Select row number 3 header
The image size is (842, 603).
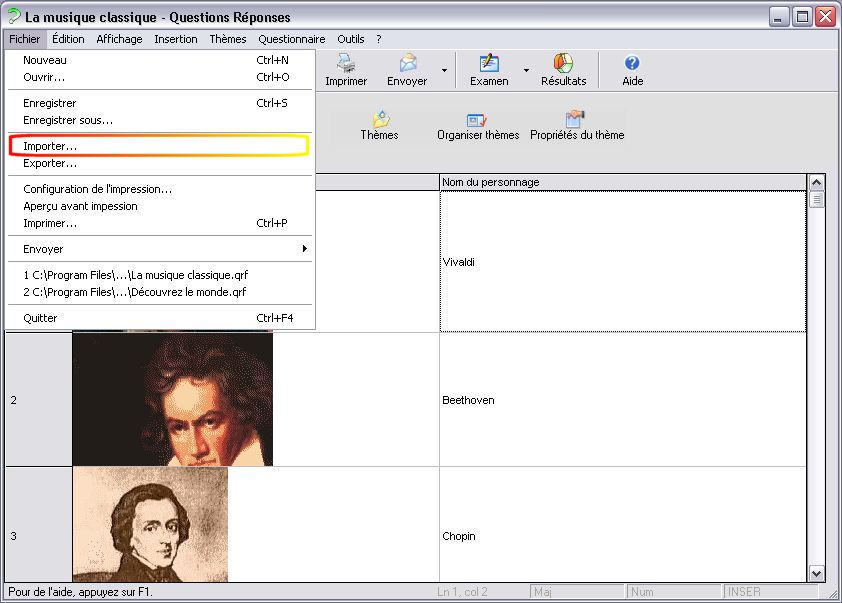point(39,525)
